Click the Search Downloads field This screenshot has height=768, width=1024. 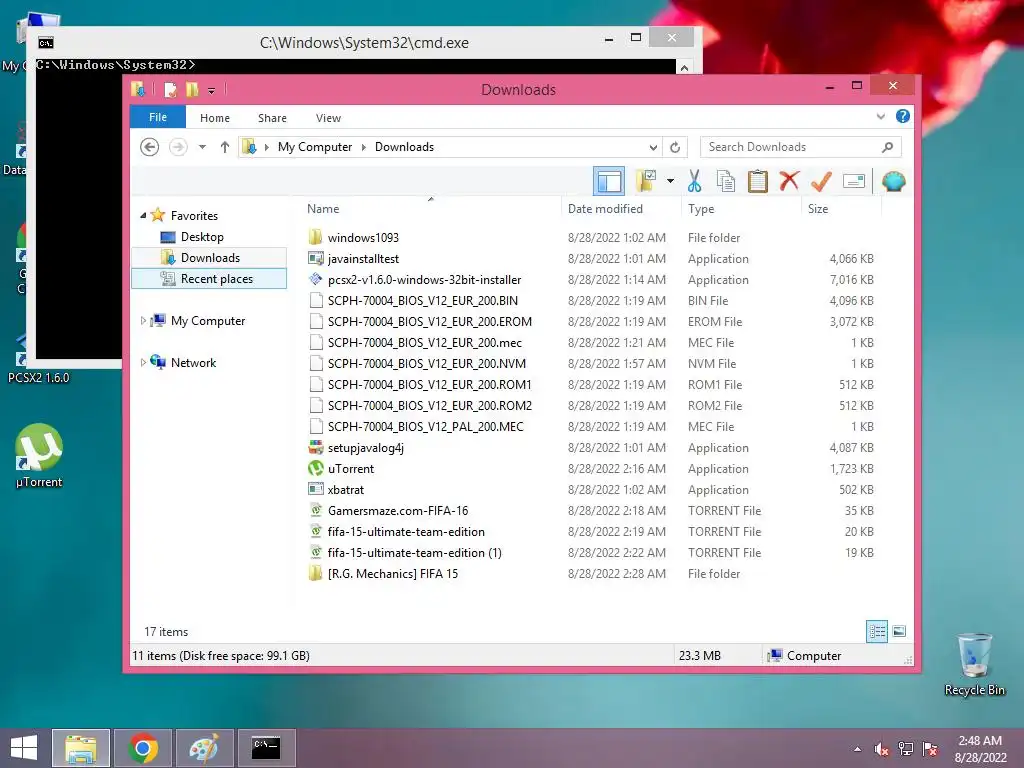tap(800, 147)
